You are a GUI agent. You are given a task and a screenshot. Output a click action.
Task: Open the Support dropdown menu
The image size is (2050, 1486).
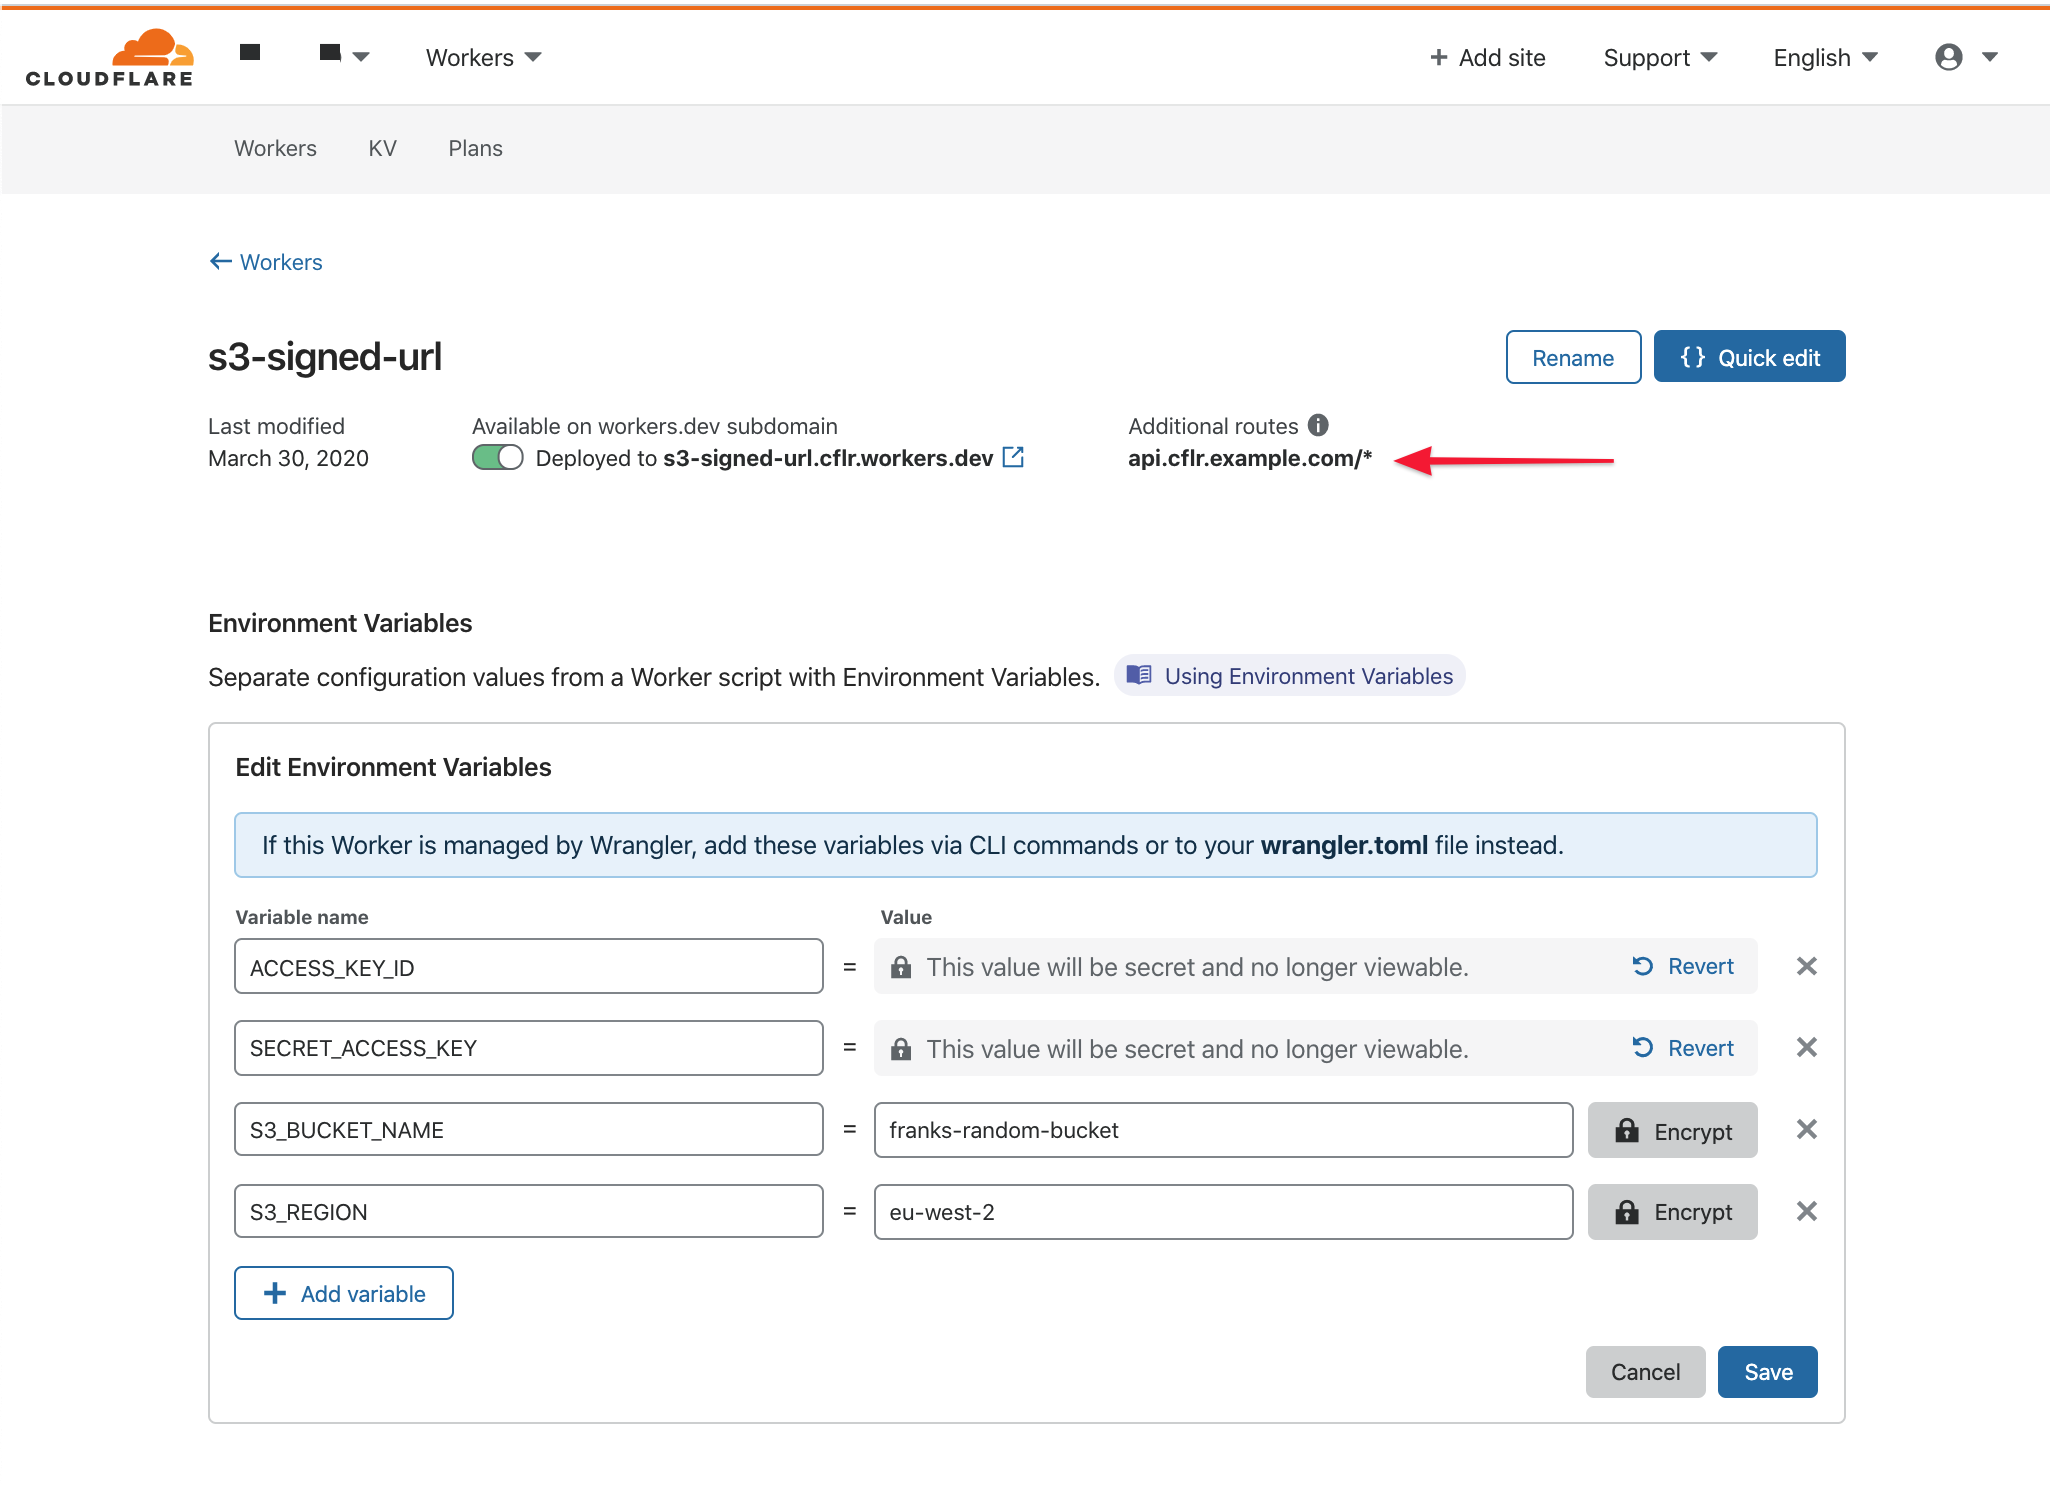[1660, 58]
